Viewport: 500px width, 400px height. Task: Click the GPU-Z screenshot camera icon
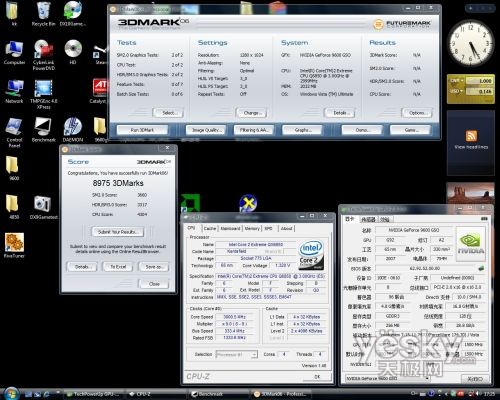[484, 219]
